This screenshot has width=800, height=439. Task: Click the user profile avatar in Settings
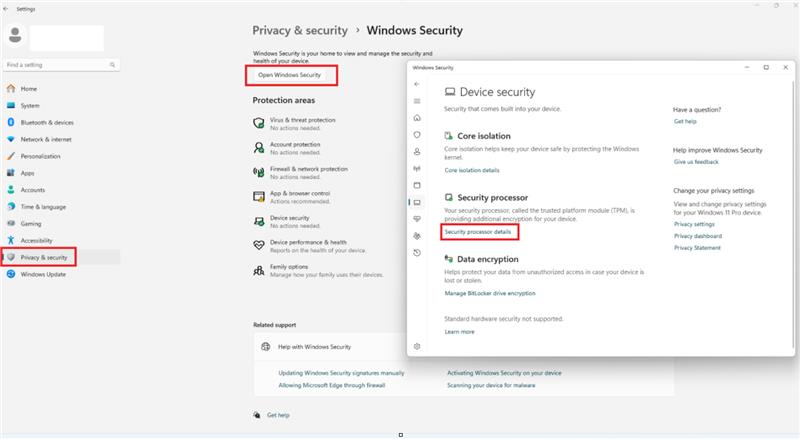click(15, 36)
